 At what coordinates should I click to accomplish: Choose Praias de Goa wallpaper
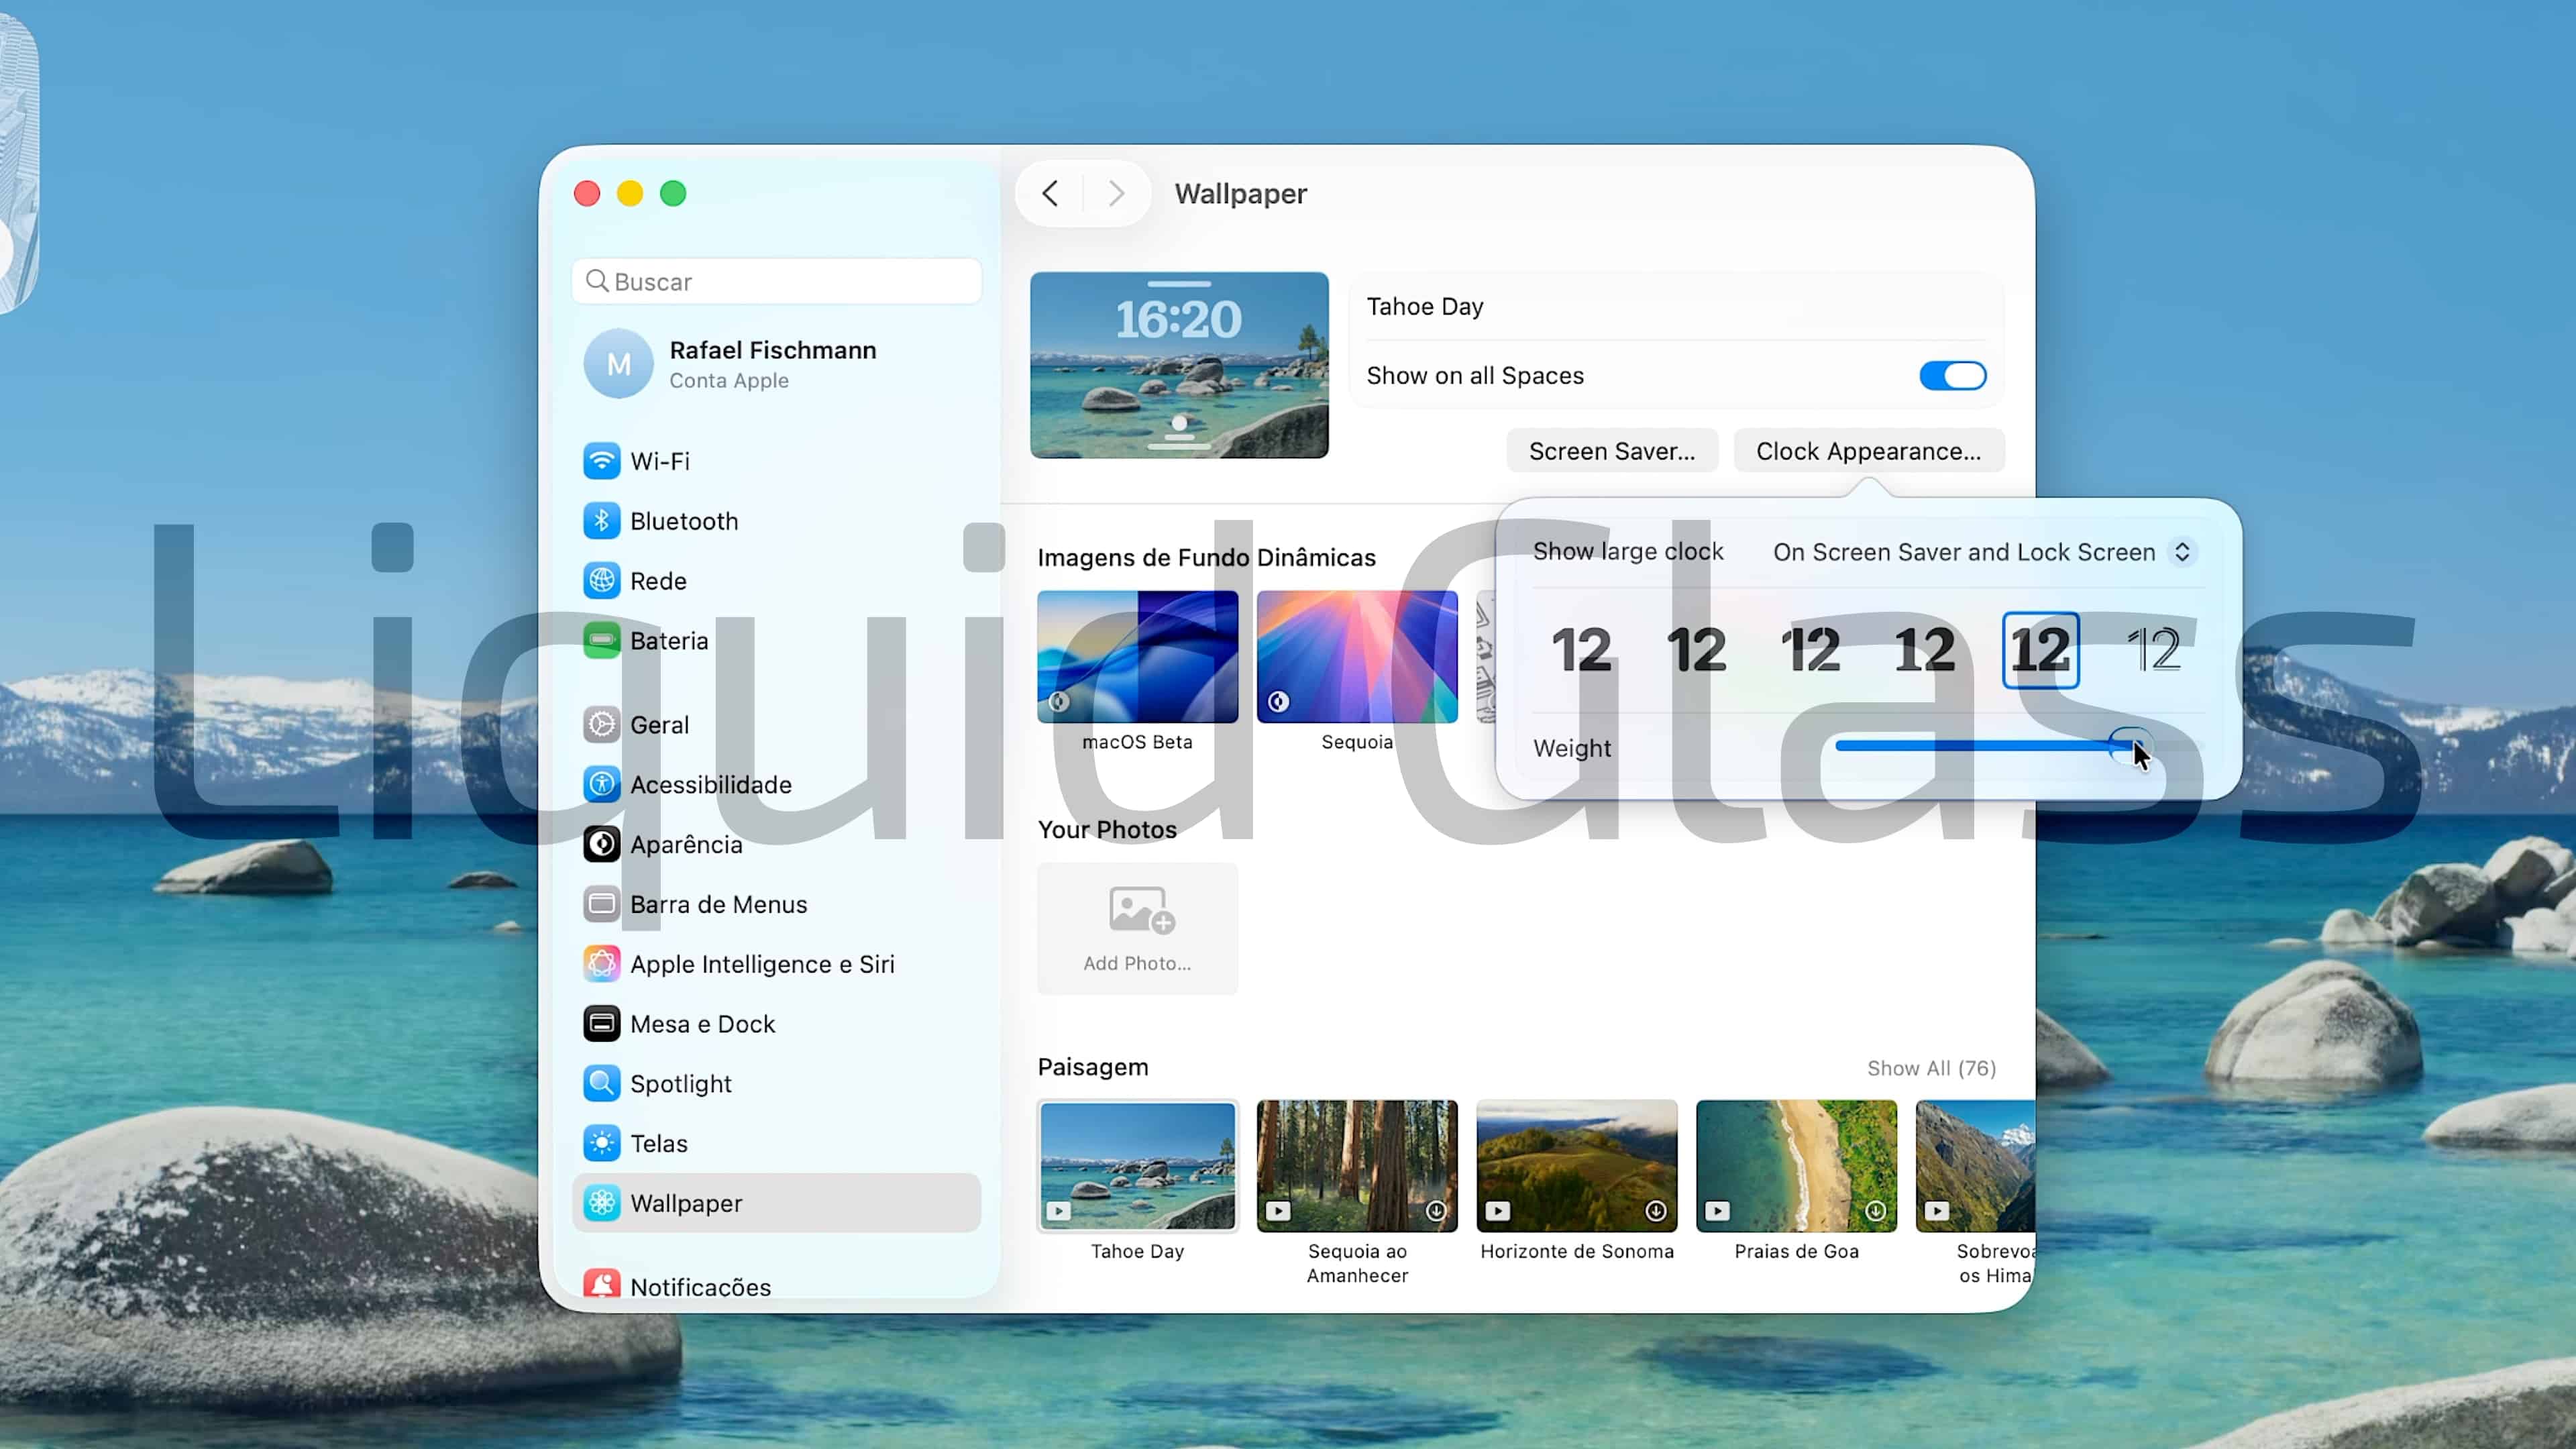pos(1796,1166)
